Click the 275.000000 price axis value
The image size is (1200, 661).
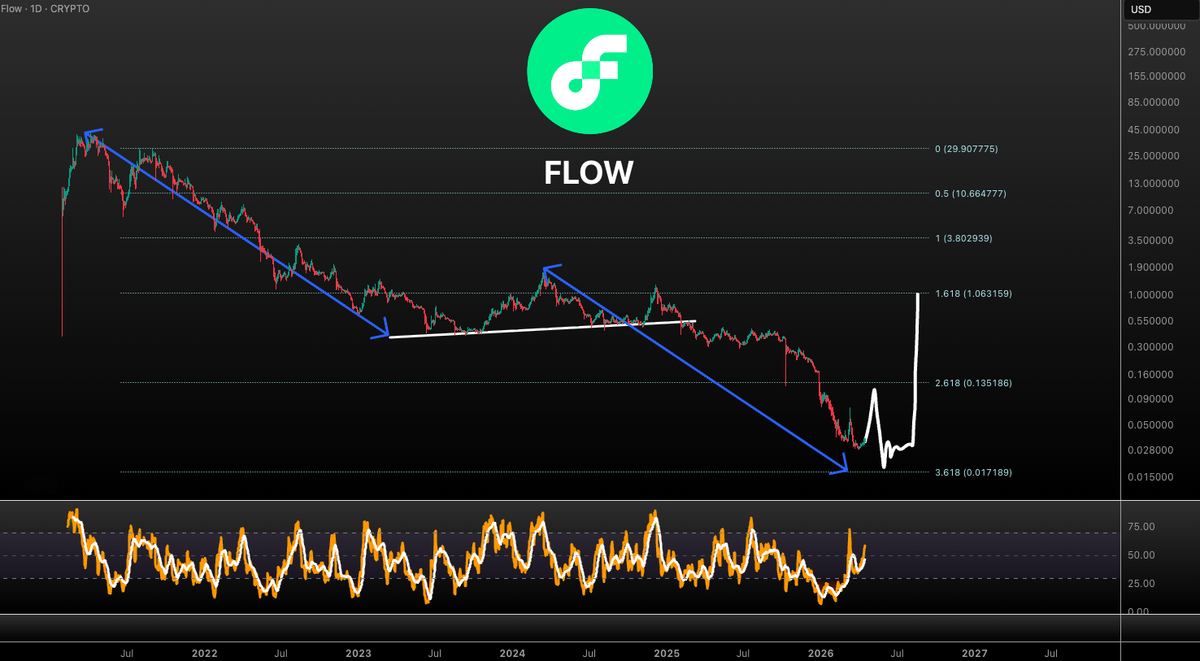click(1156, 51)
